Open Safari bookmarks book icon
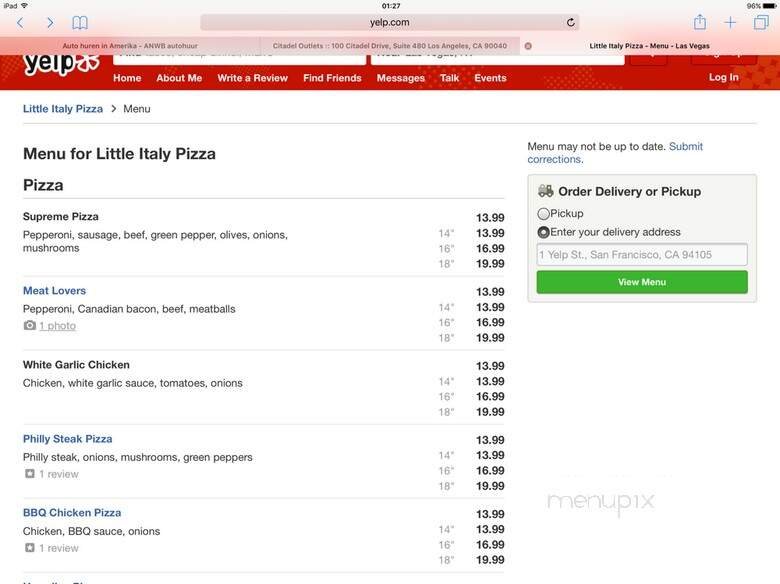The width and height of the screenshot is (780, 584). pyautogui.click(x=80, y=22)
